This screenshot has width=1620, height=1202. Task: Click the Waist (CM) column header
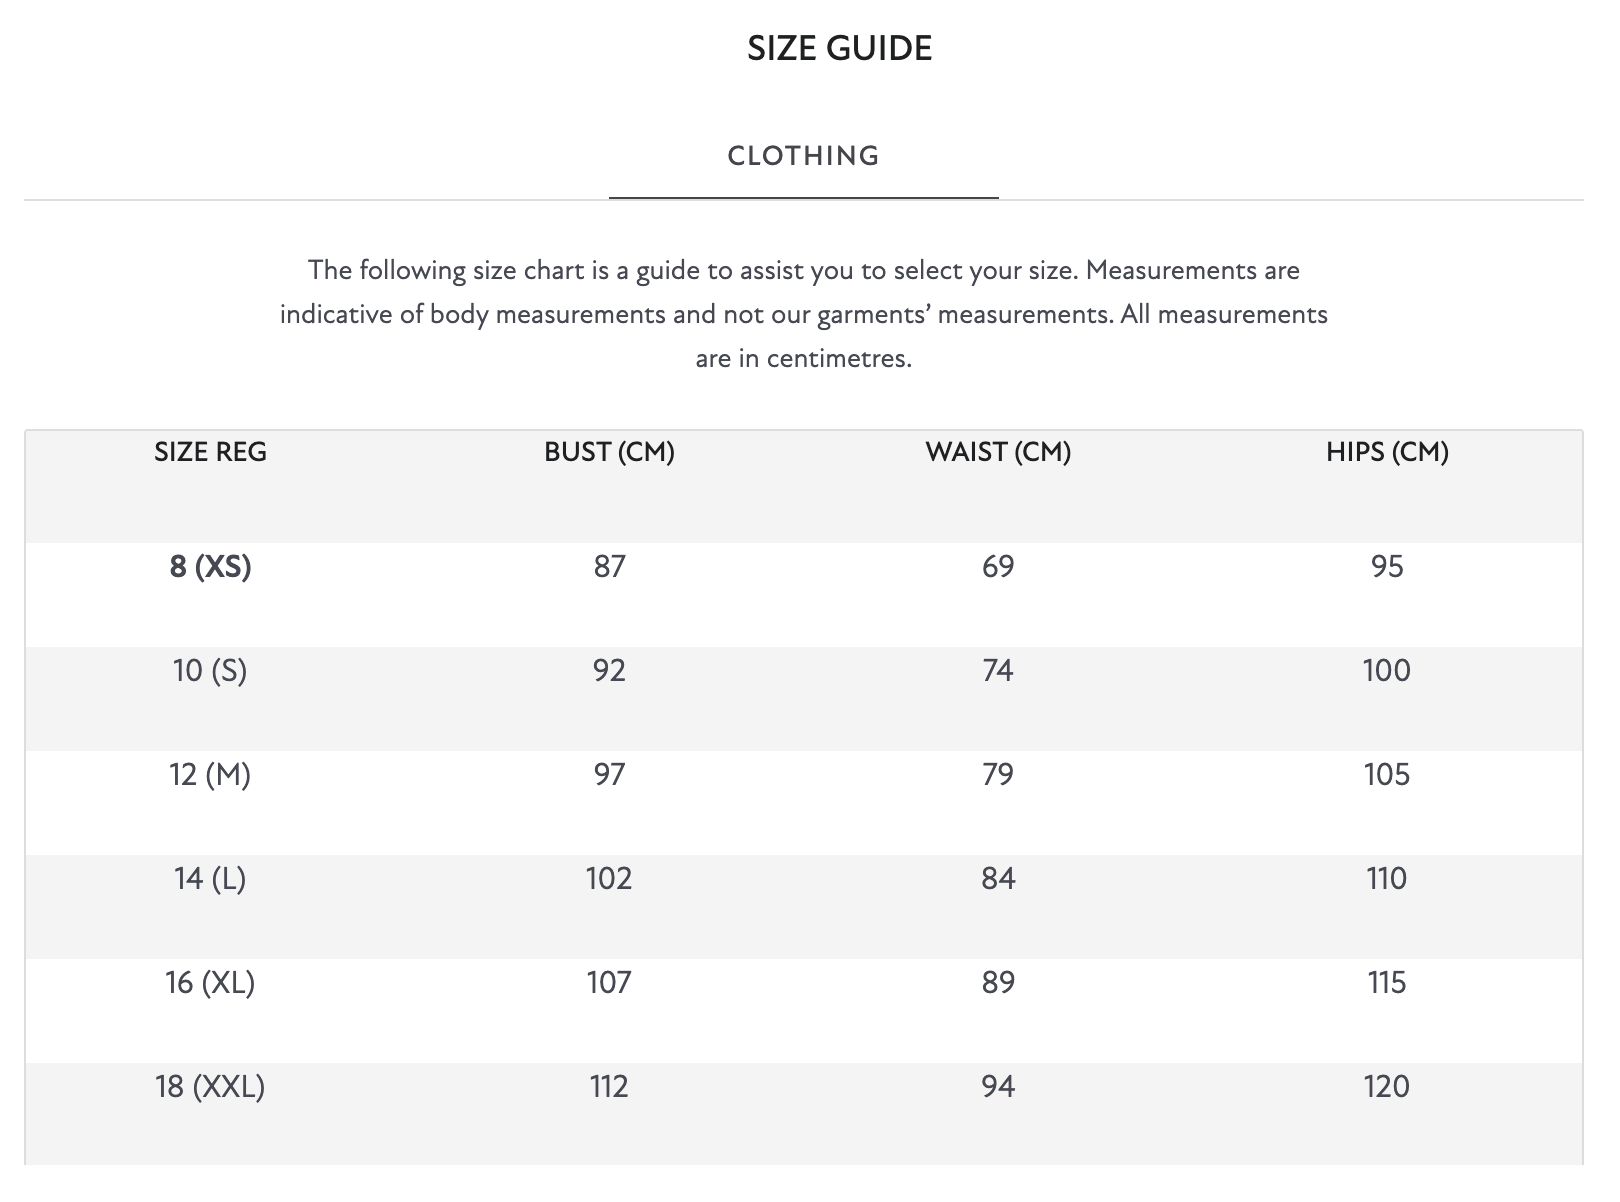(x=998, y=452)
